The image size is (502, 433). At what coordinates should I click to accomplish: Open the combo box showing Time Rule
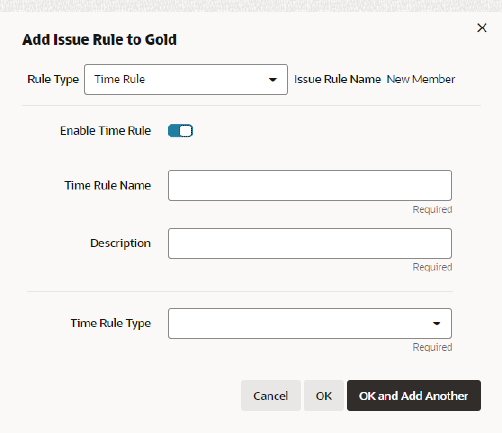[186, 79]
